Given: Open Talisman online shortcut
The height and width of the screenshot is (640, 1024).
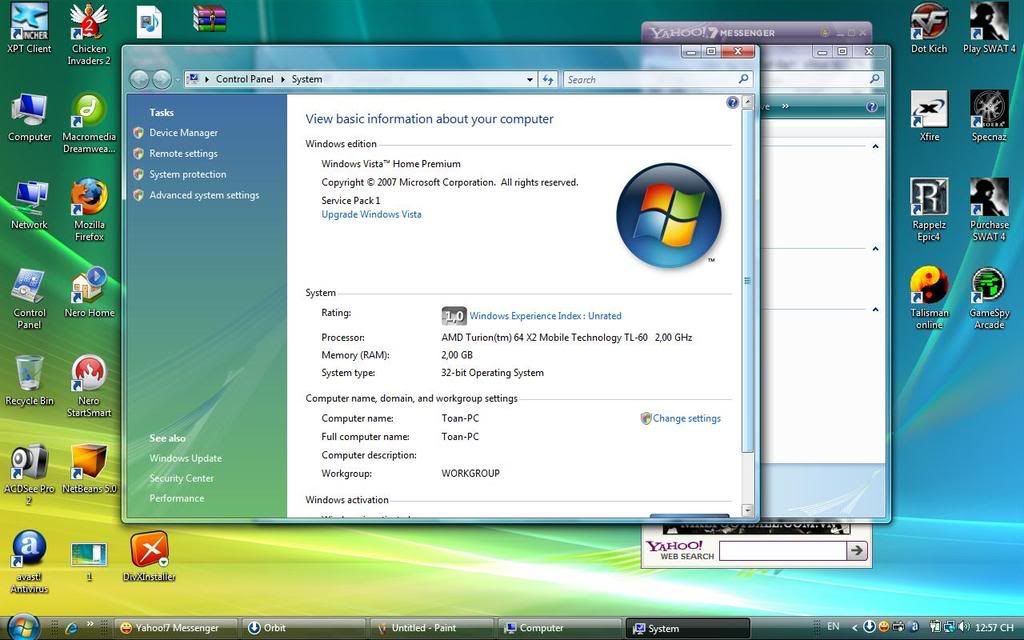Looking at the screenshot, I should (x=929, y=298).
